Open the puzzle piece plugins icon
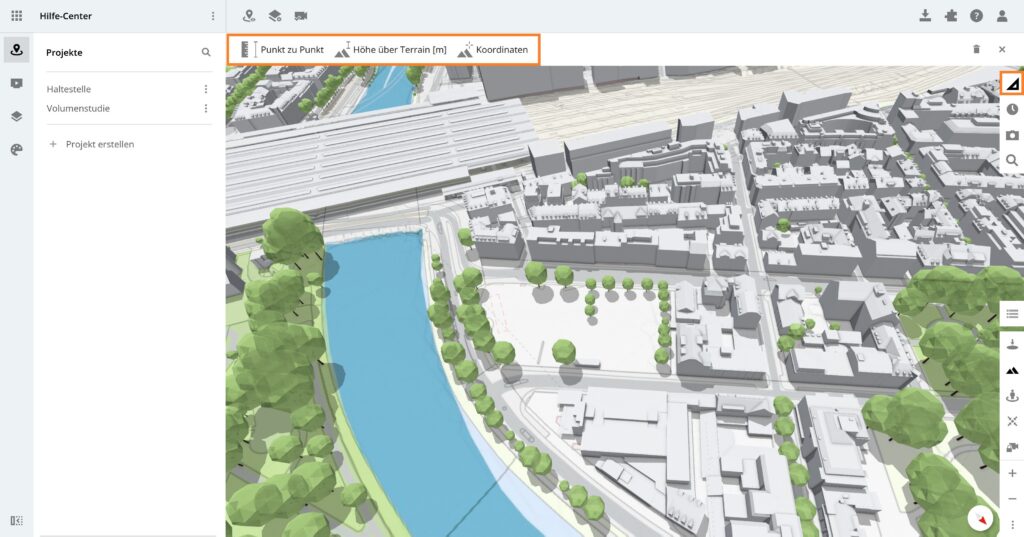The height and width of the screenshot is (537, 1024). [x=950, y=16]
